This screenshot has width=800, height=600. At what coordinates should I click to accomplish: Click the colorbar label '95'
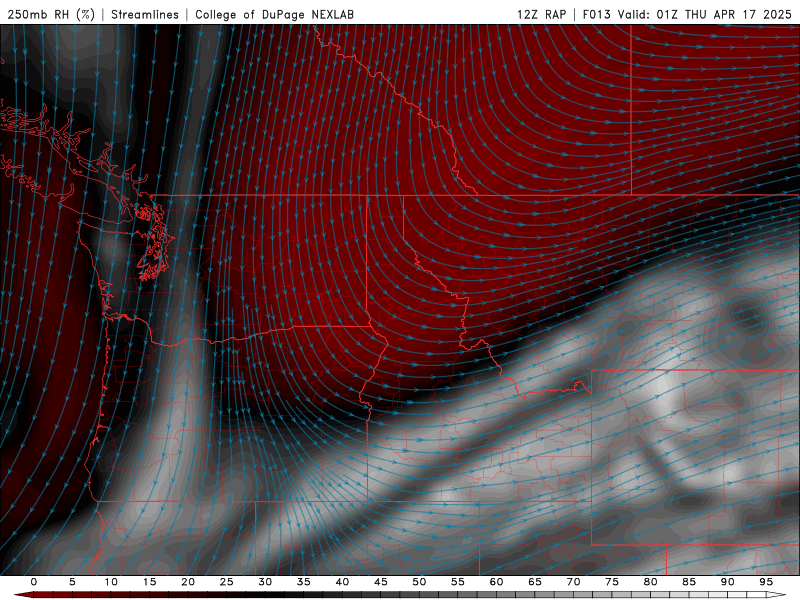pyautogui.click(x=766, y=582)
